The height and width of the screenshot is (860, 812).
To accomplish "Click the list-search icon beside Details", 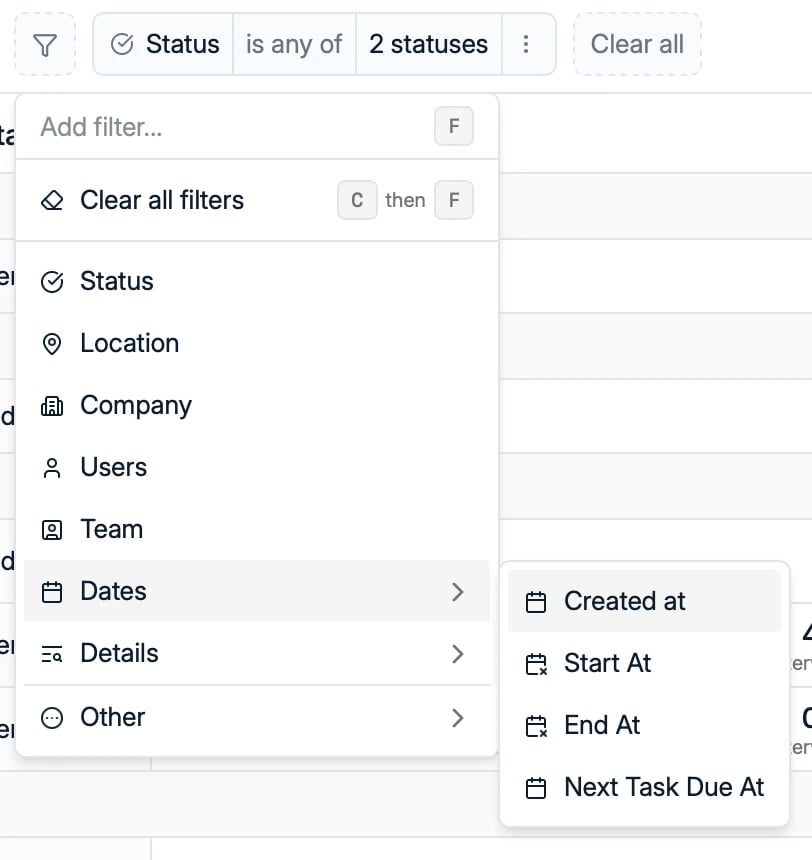I will [x=52, y=654].
